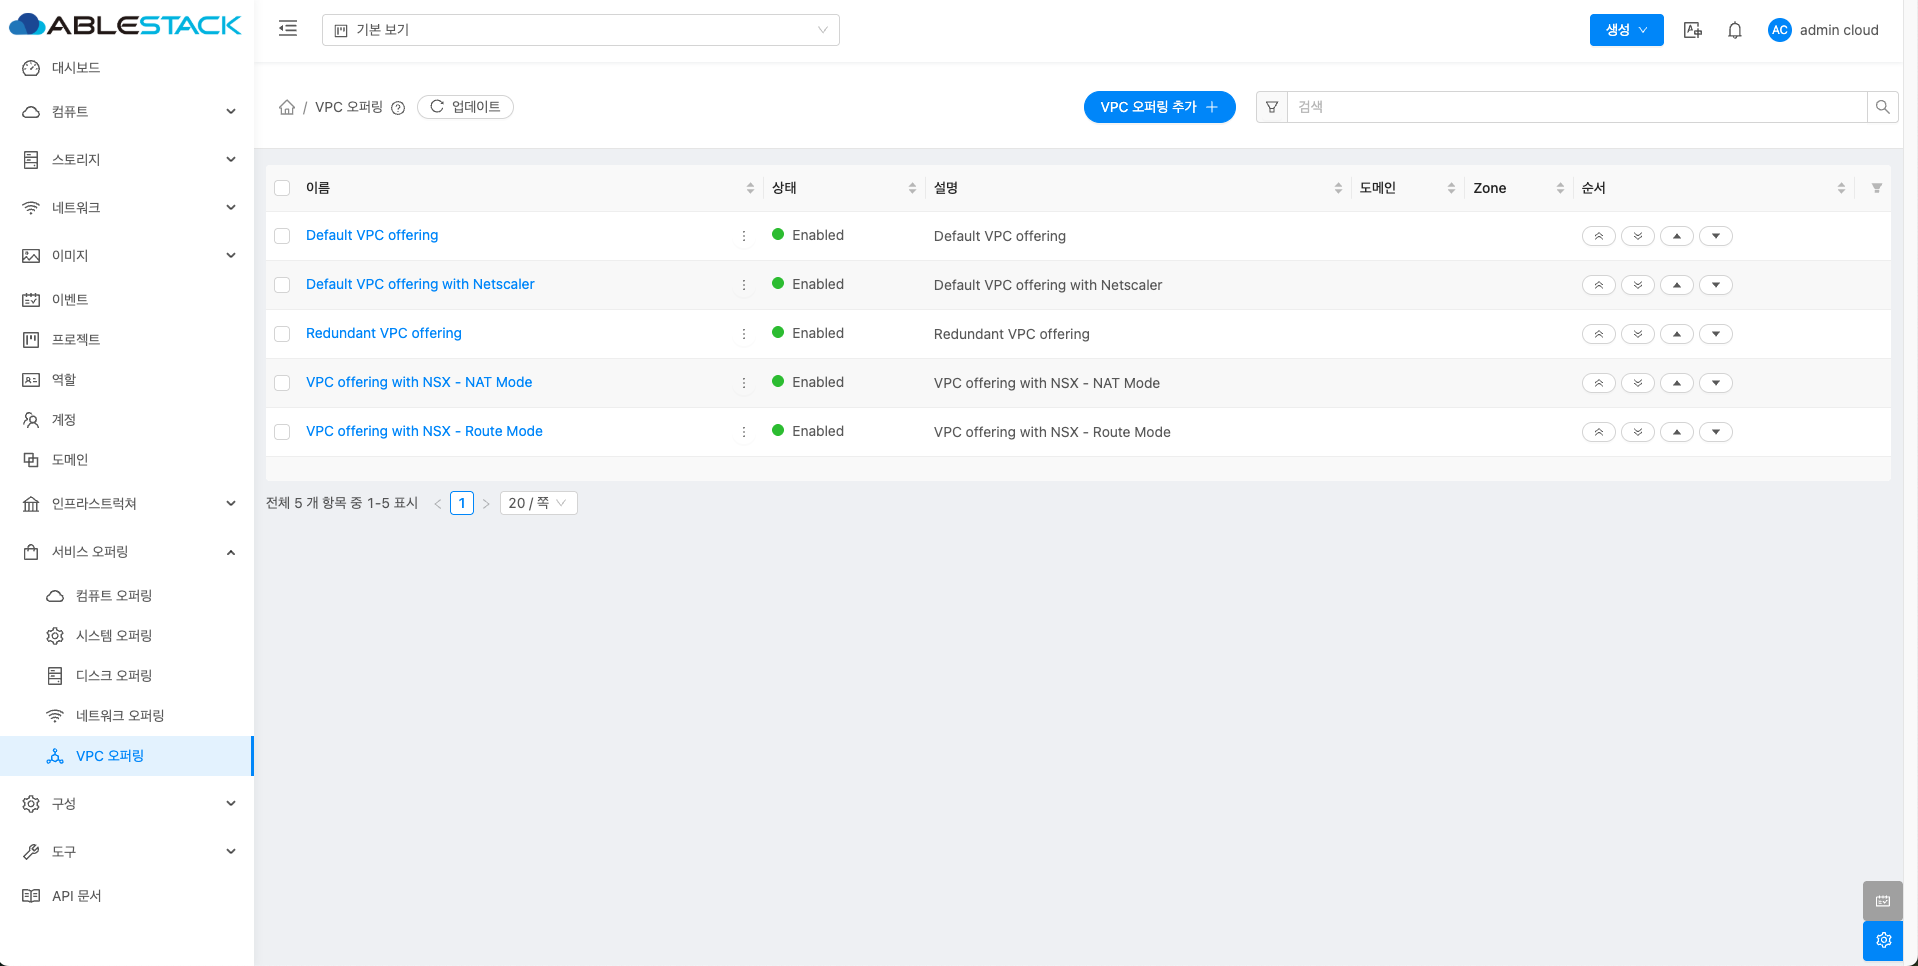Click the home breadcrumb icon

287,107
